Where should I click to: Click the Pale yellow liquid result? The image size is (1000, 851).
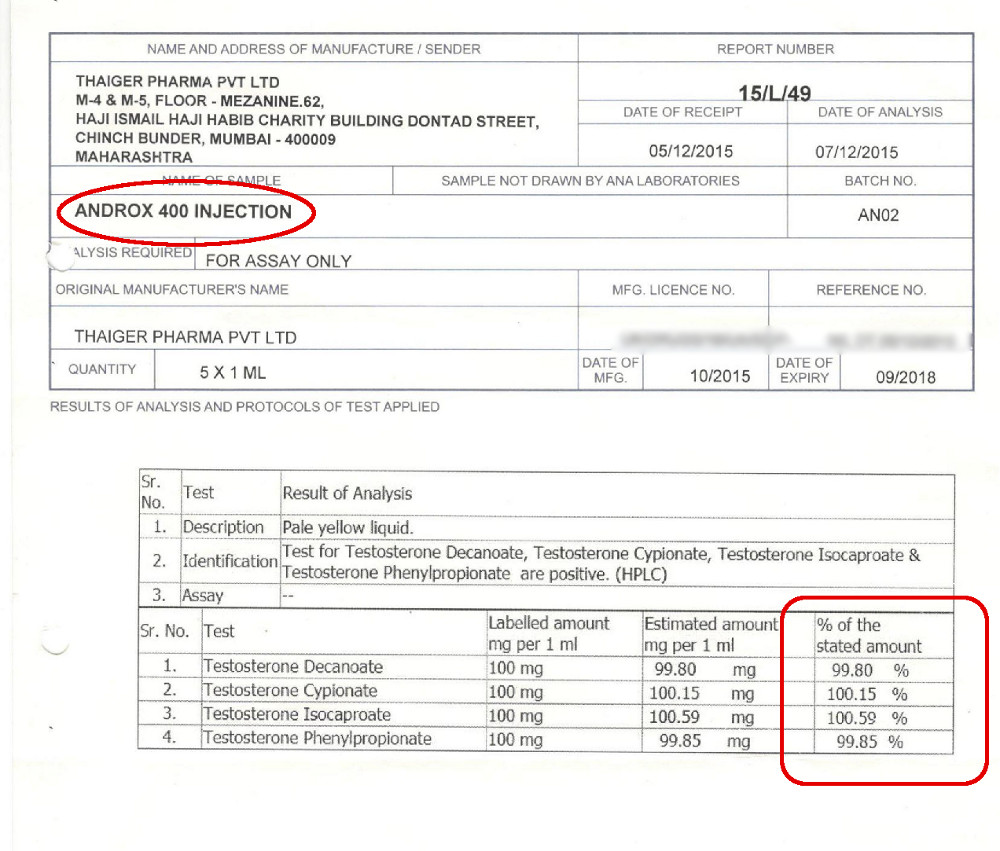click(x=348, y=528)
